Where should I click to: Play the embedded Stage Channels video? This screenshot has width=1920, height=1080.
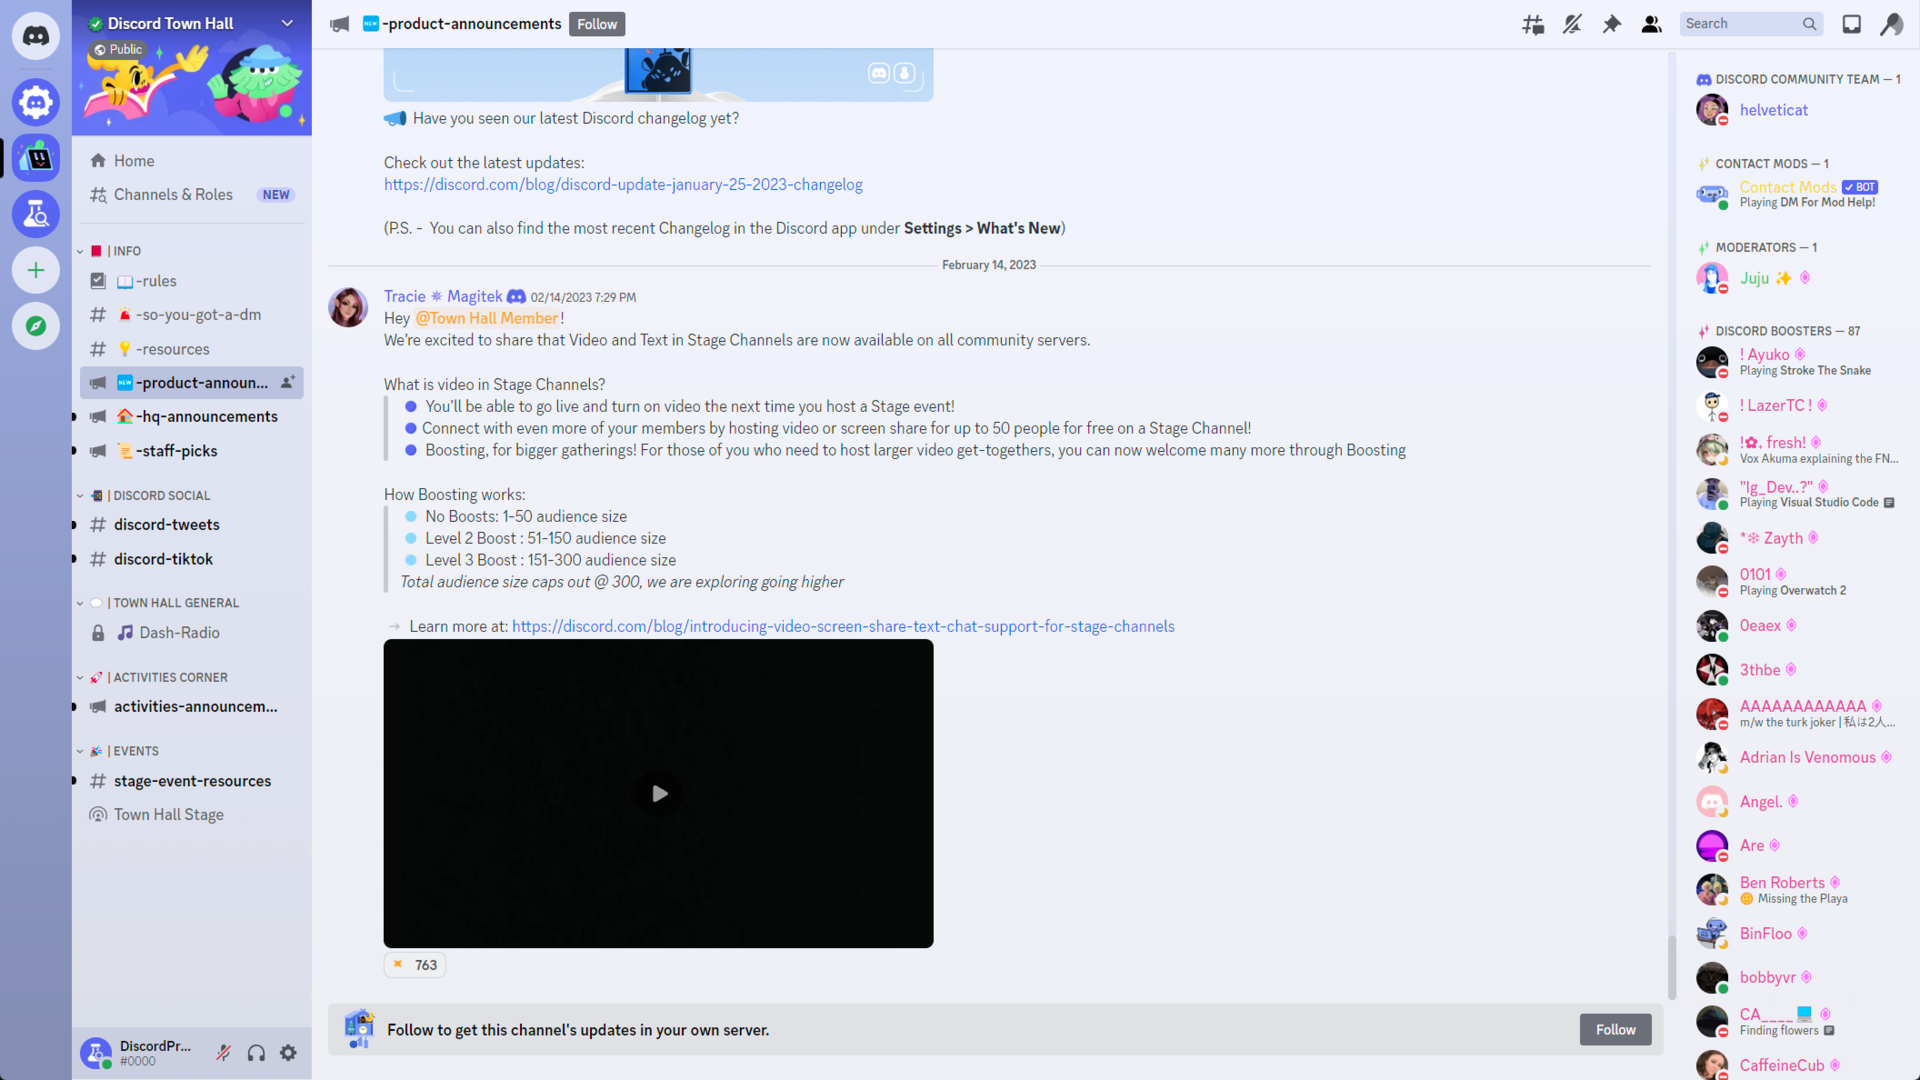(x=659, y=793)
